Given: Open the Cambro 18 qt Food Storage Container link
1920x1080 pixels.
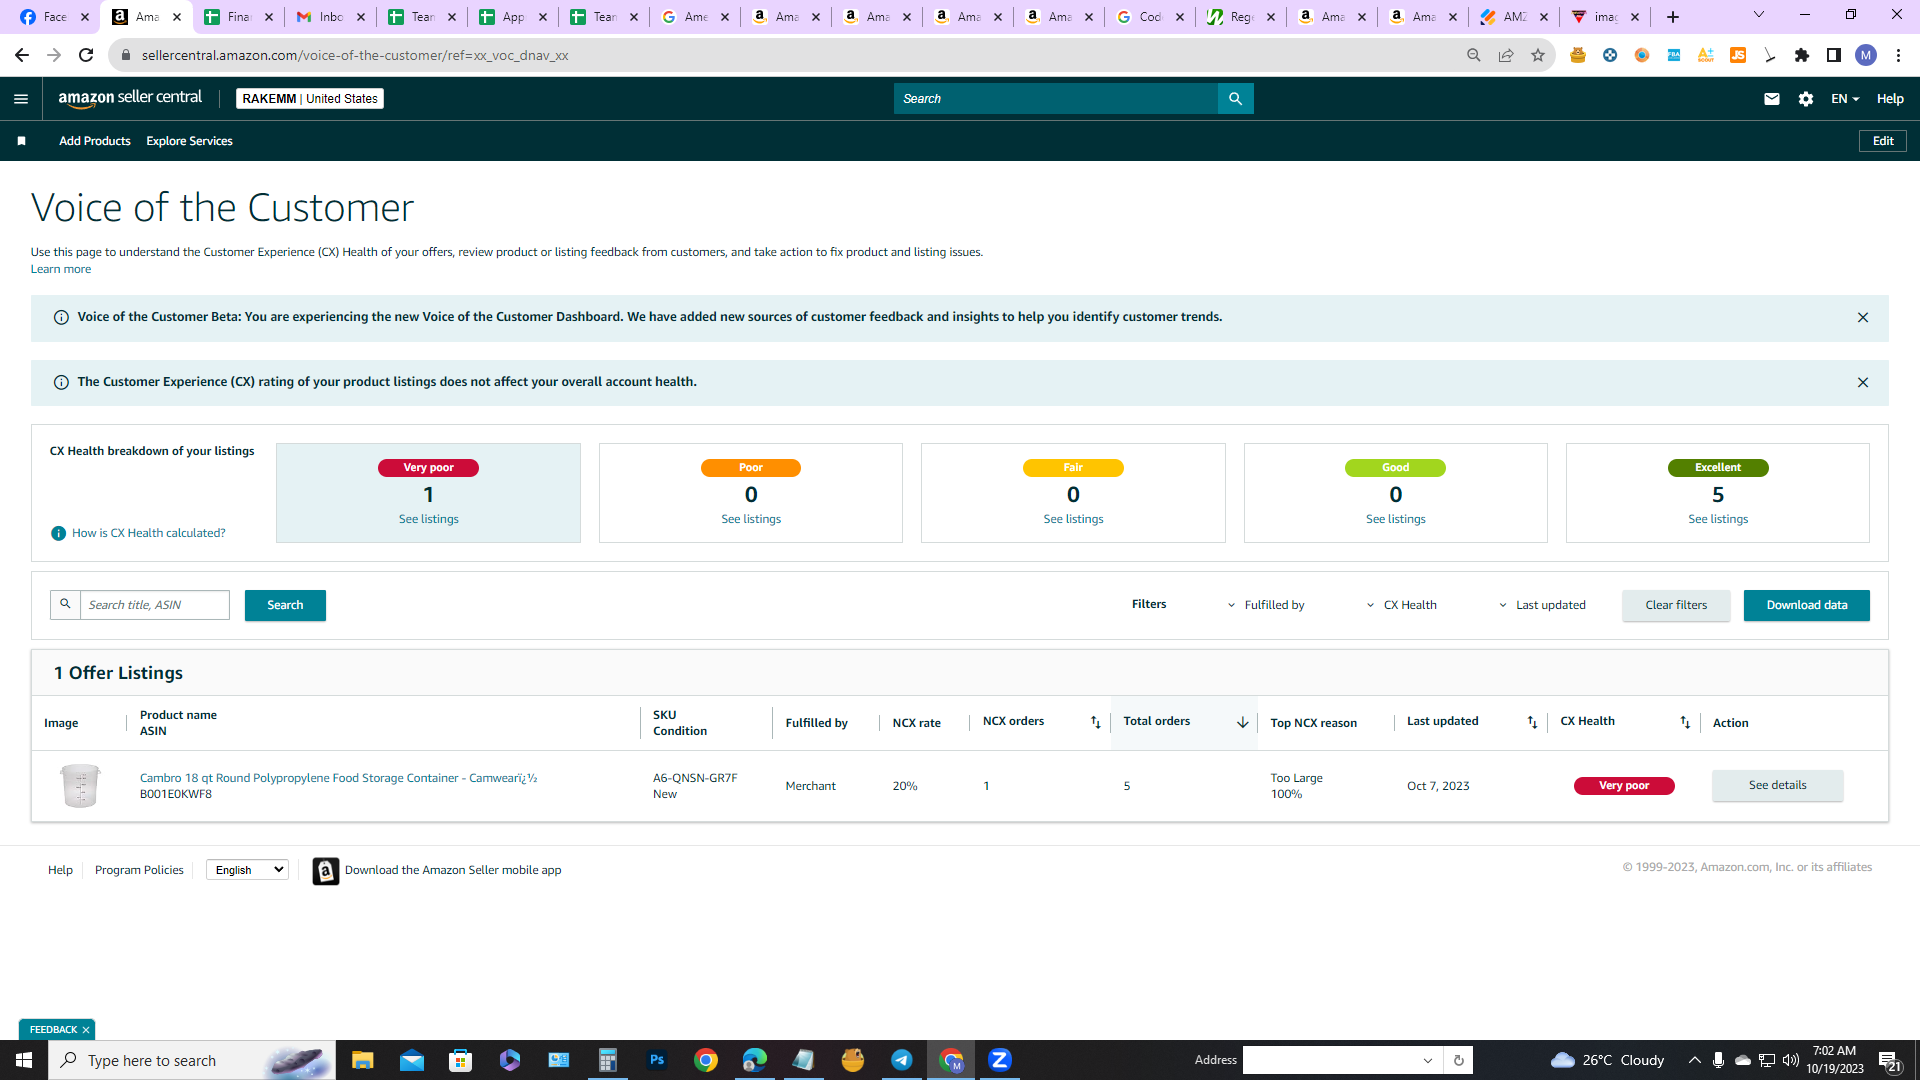Looking at the screenshot, I should pyautogui.click(x=338, y=778).
